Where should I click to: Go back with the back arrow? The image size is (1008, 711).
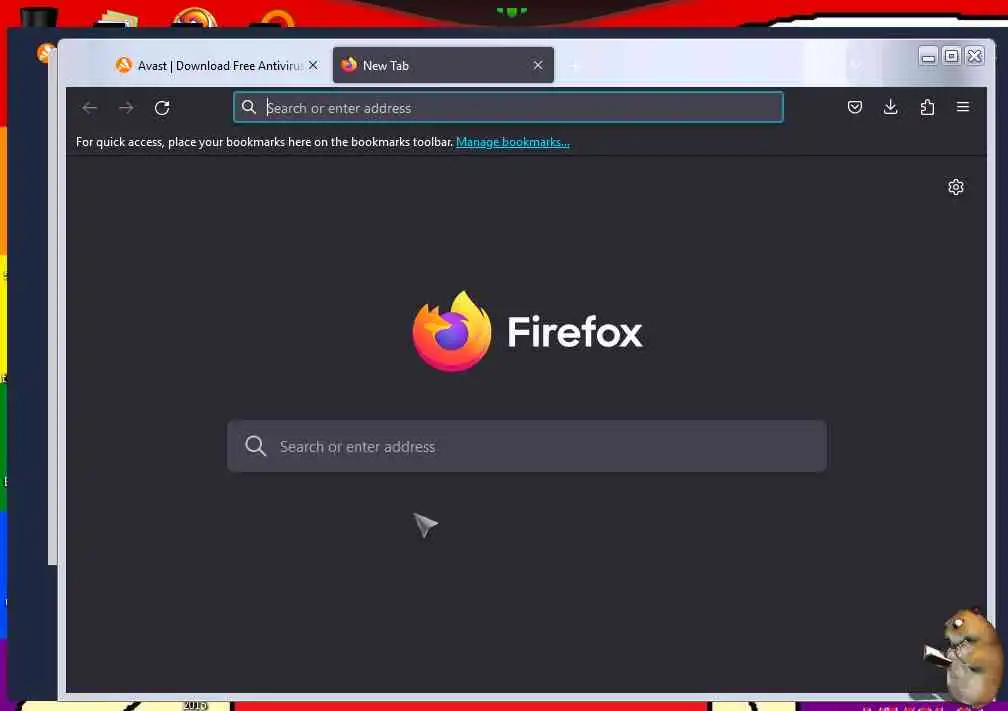(x=89, y=108)
